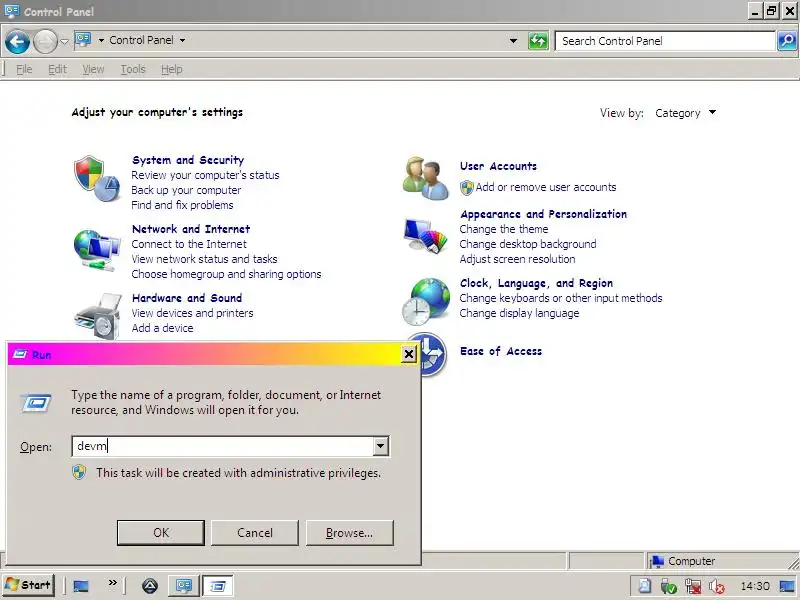Open the Tools menu

(x=133, y=69)
